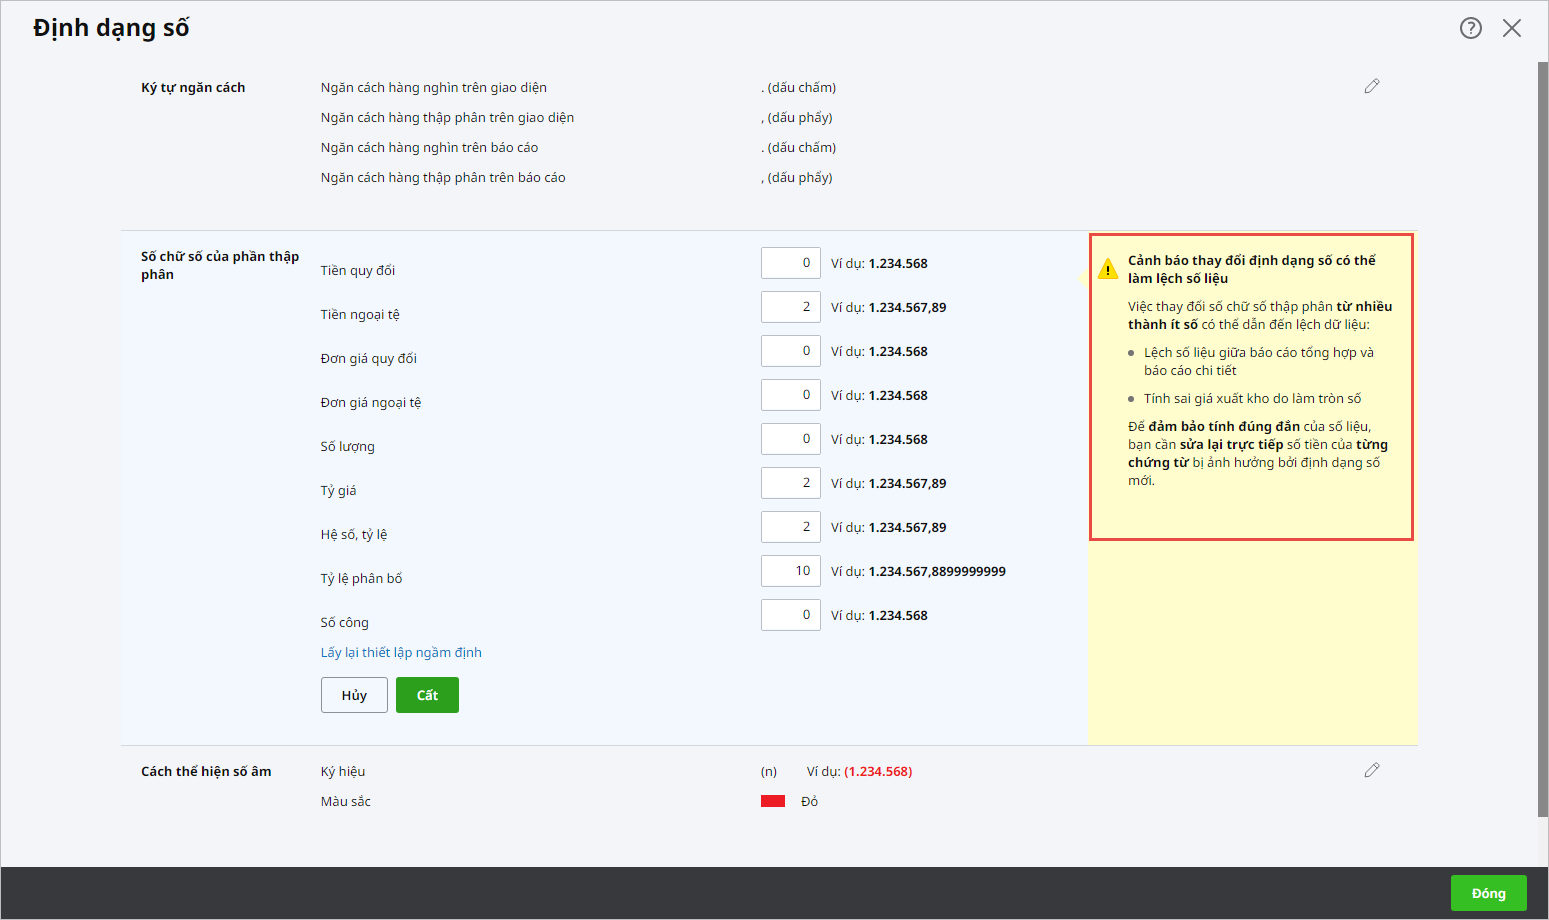Click the Tỷ lệ phân bổ field

[x=790, y=571]
